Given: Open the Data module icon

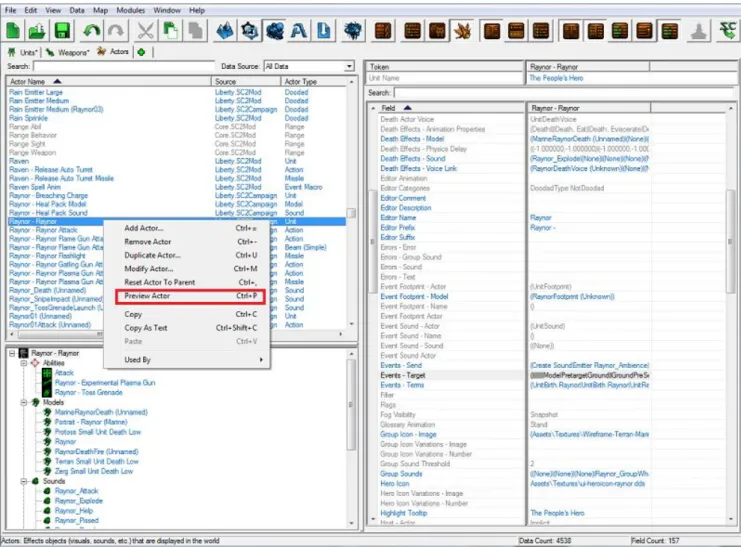Looking at the screenshot, I should pyautogui.click(x=275, y=31).
